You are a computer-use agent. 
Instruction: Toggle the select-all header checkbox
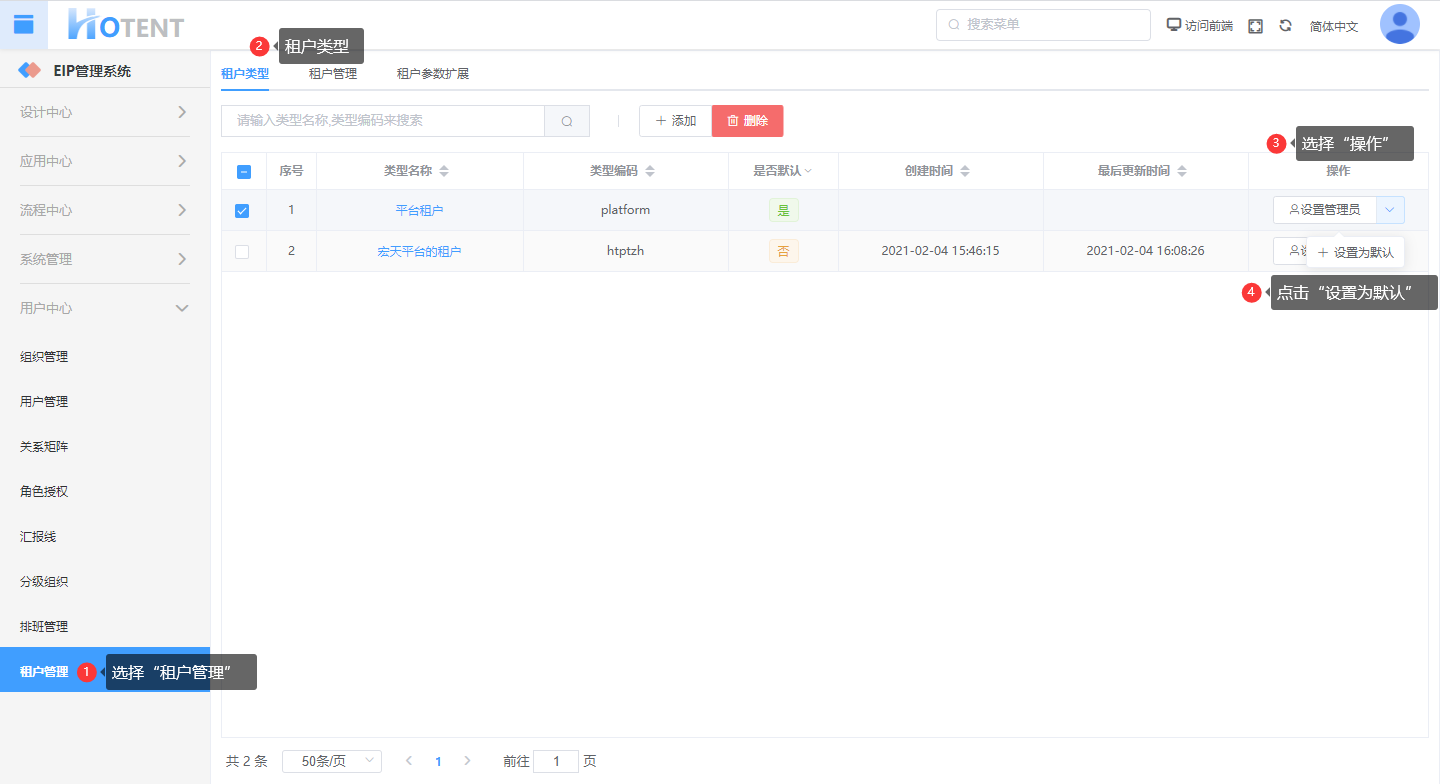(243, 171)
